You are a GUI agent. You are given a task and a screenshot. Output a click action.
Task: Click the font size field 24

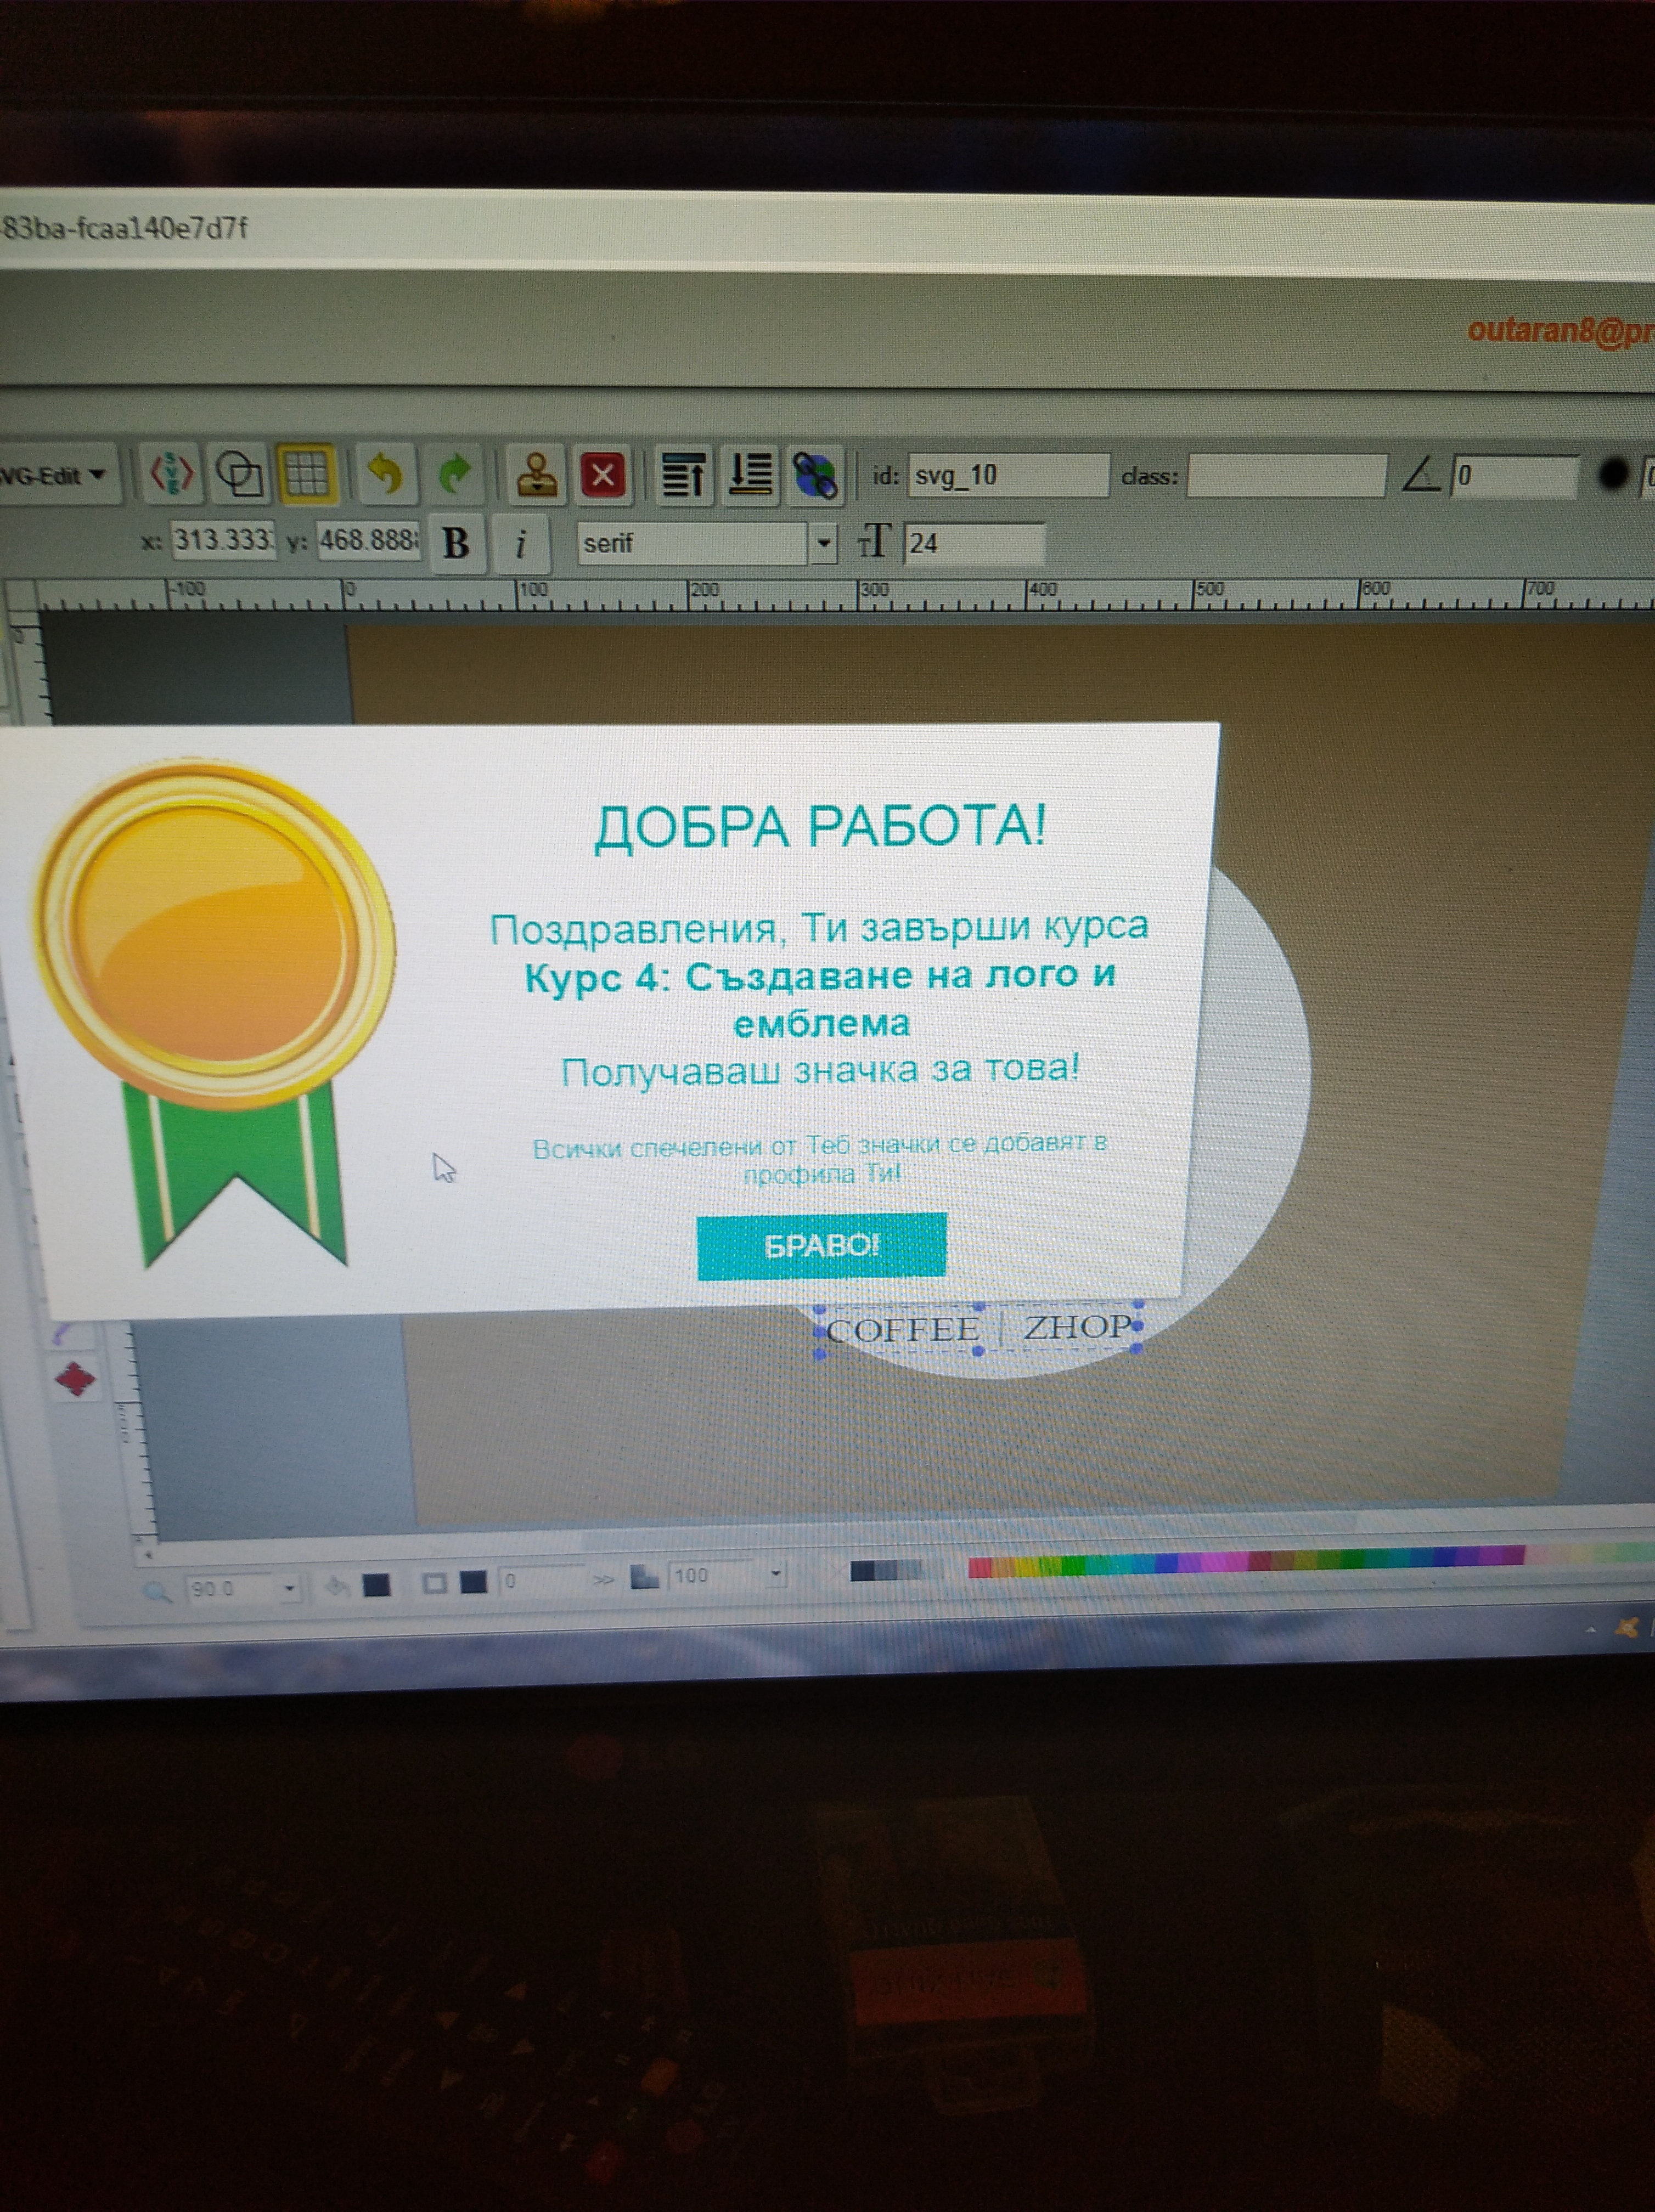pos(972,544)
